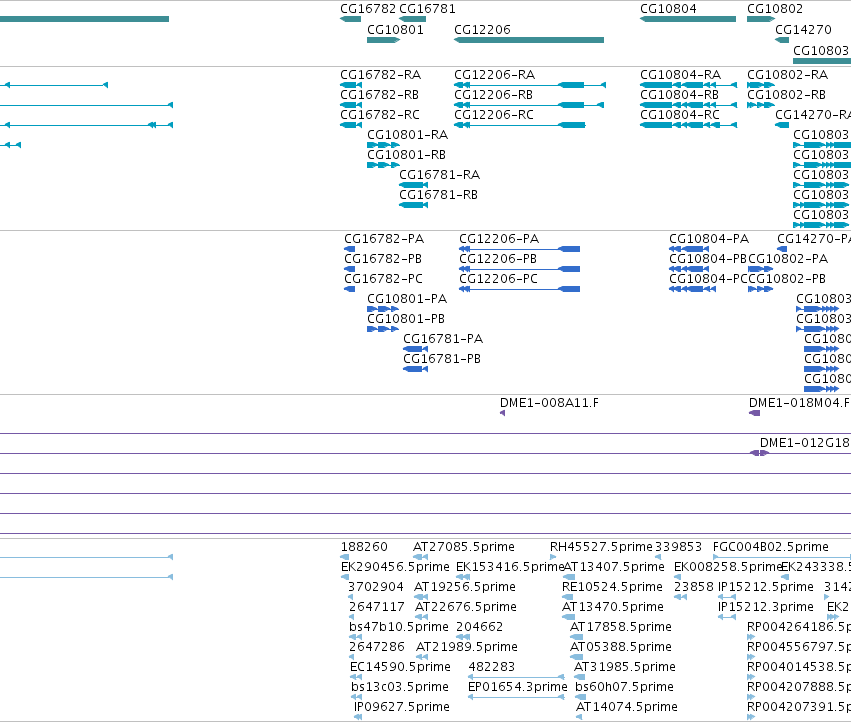Open EST IP15212.5prime
851x722 pixels.
(x=766, y=587)
